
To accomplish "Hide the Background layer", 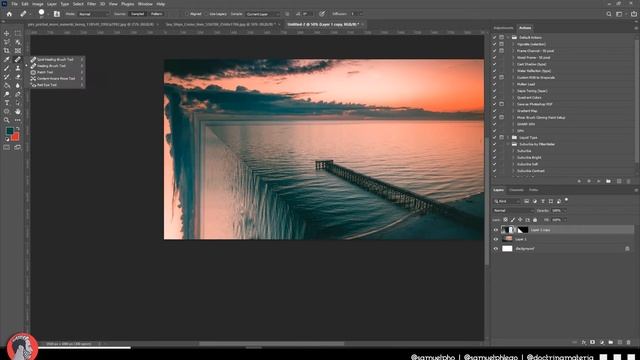I will pyautogui.click(x=496, y=249).
